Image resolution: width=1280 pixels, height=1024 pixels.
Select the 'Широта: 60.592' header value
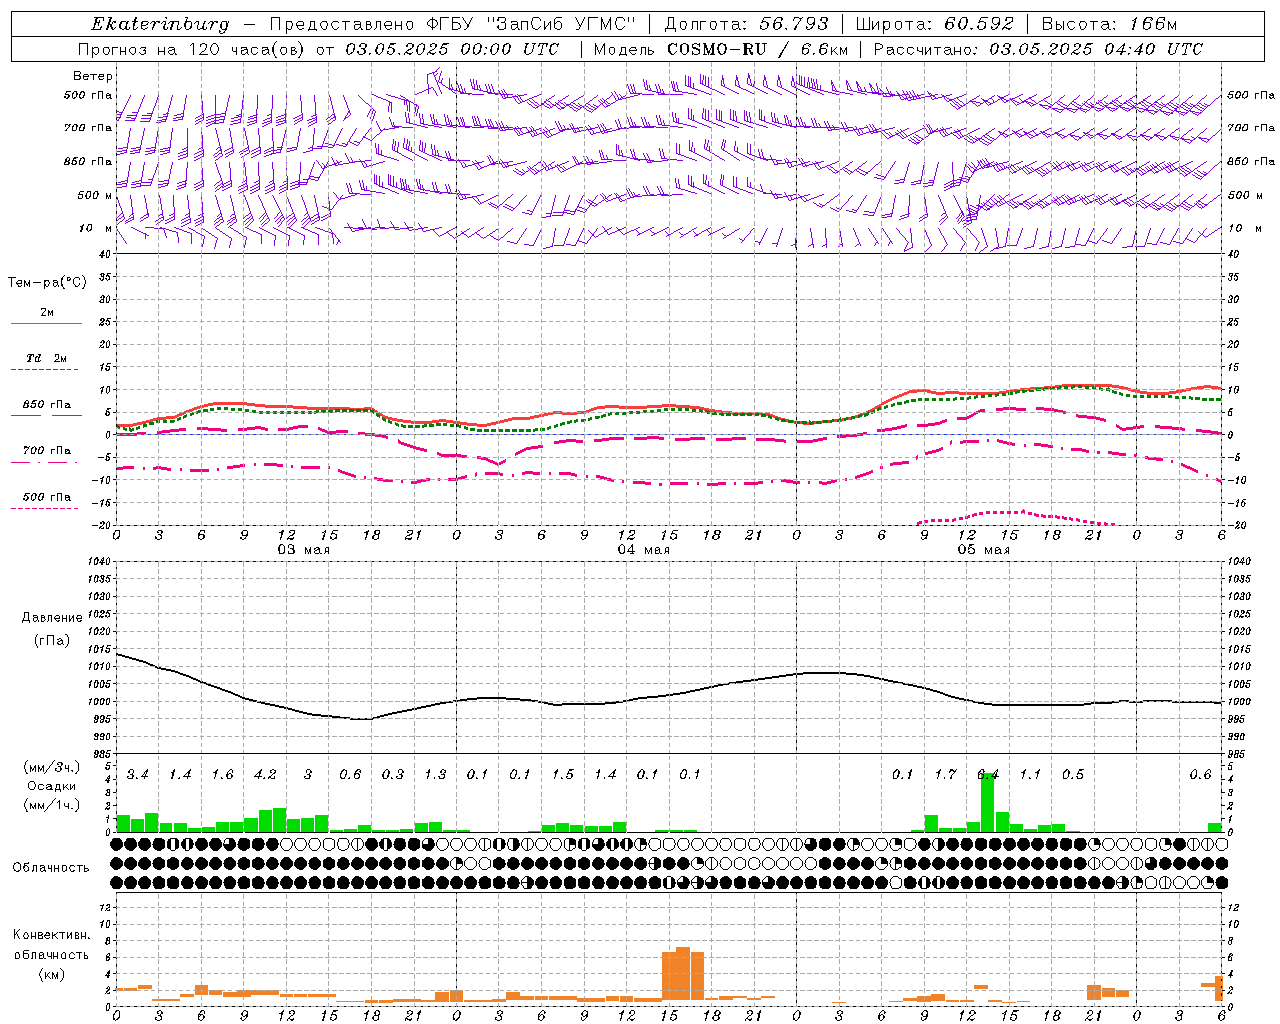[934, 24]
